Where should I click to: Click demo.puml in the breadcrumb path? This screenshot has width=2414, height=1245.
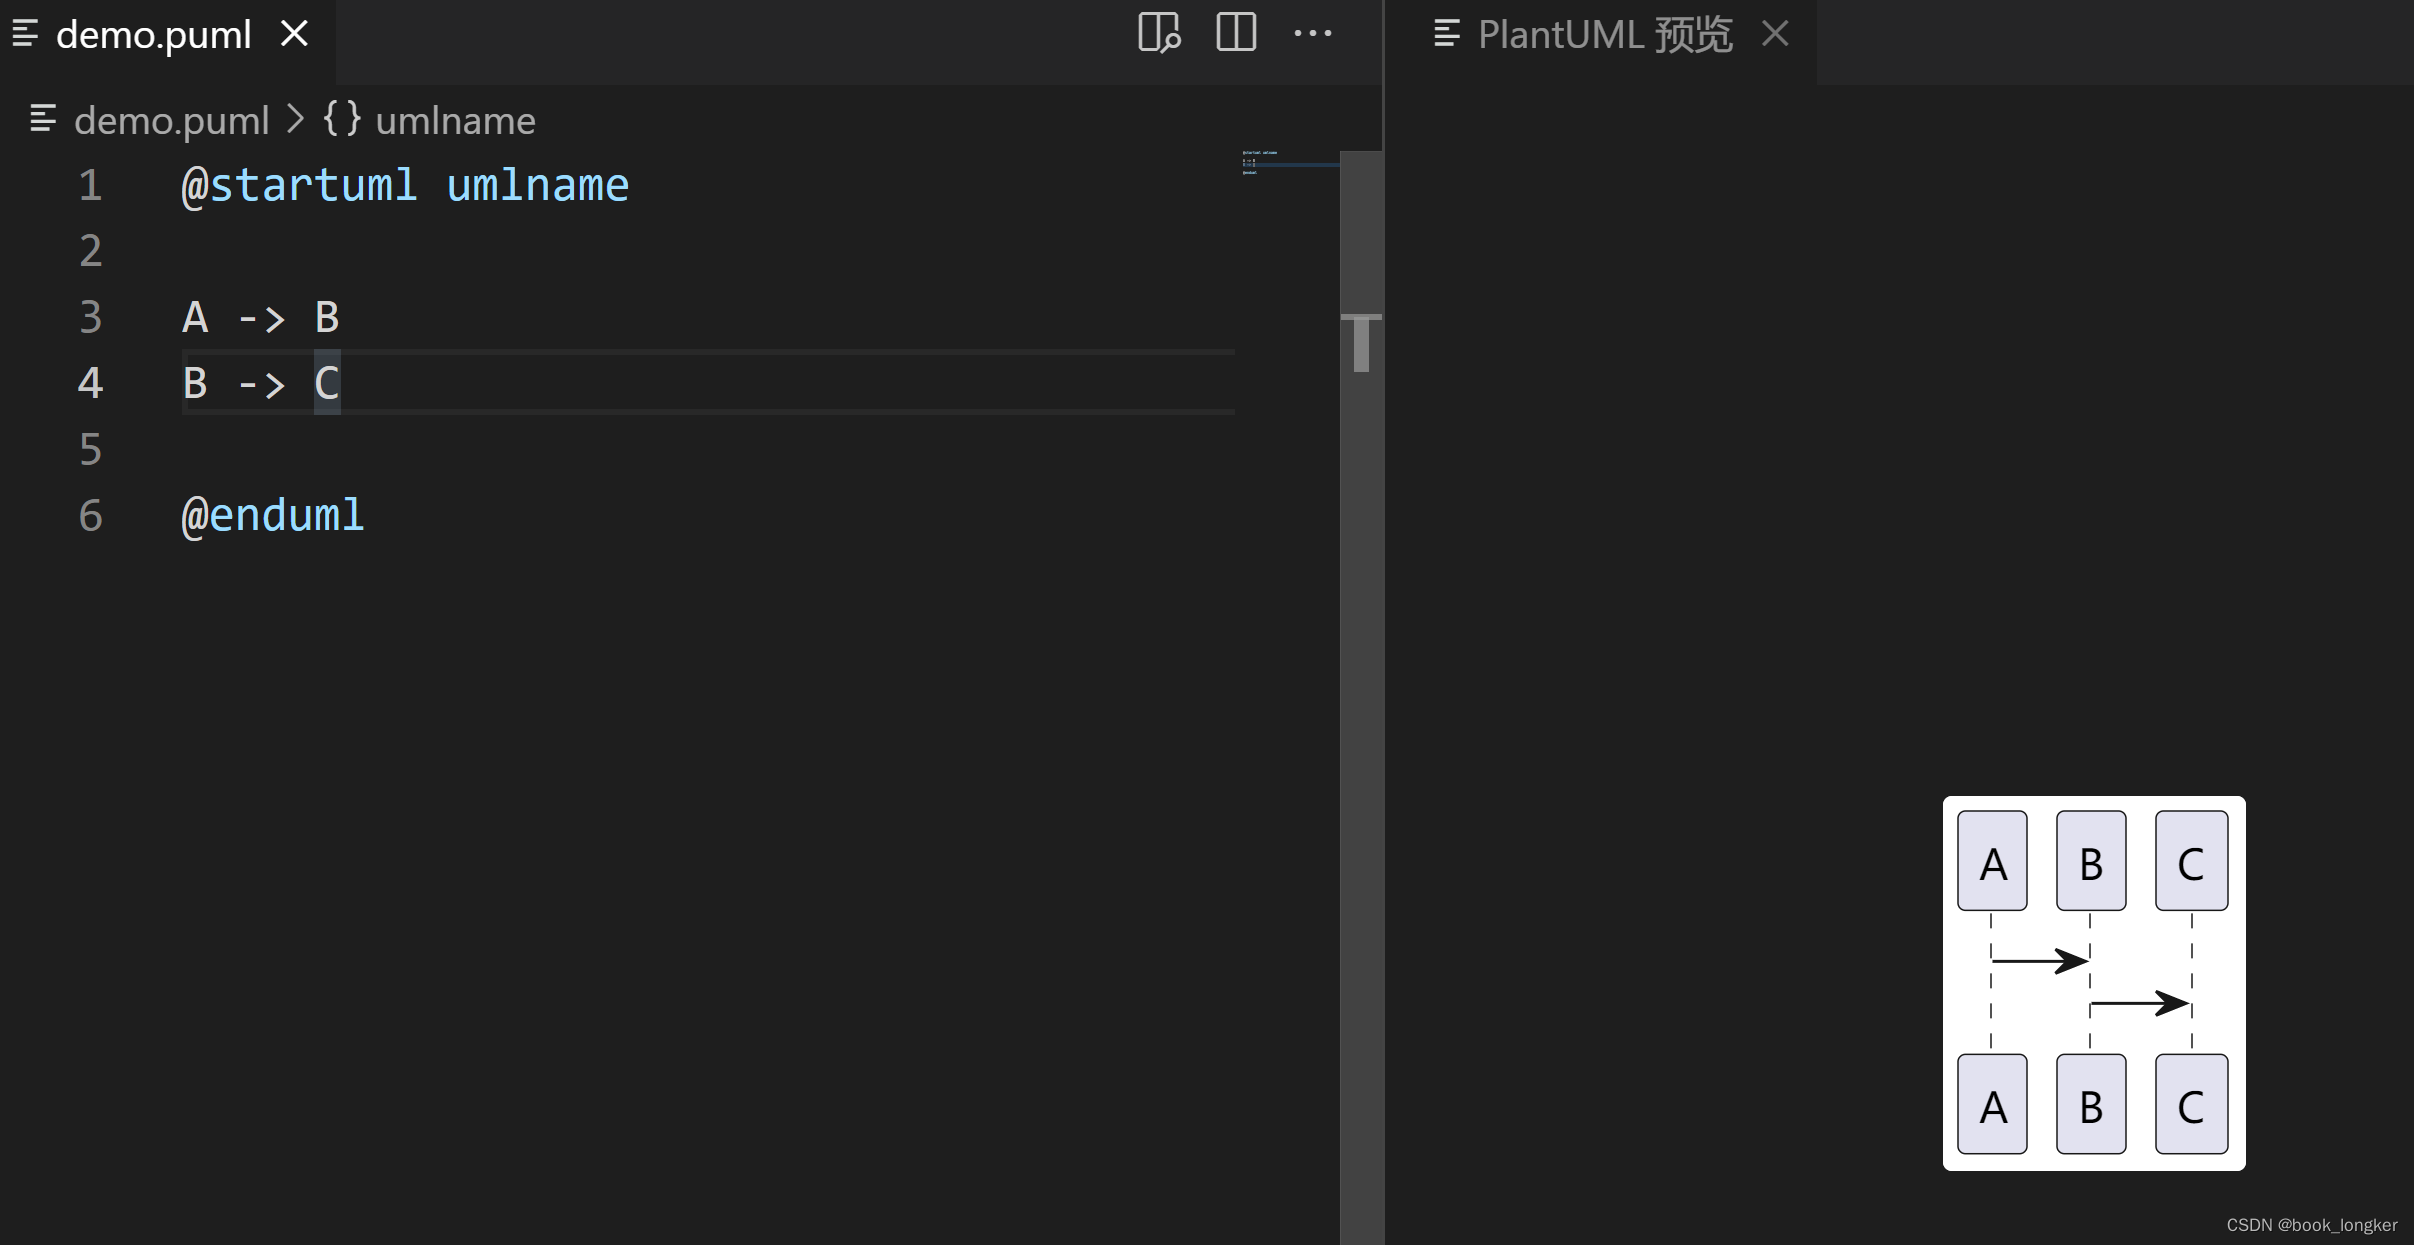171,121
